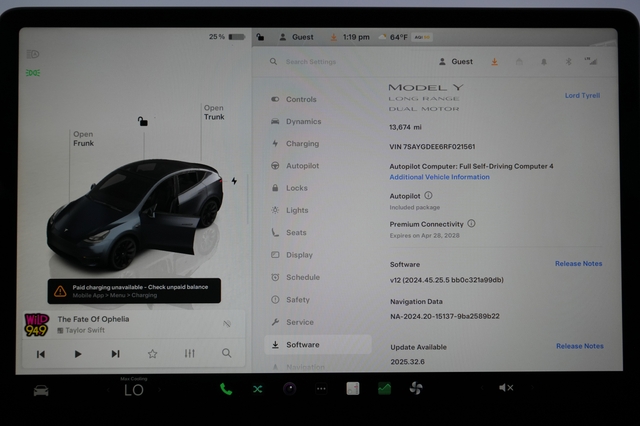Image resolution: width=640 pixels, height=426 pixels.
Task: Open Trunk from the car view
Action: point(214,112)
